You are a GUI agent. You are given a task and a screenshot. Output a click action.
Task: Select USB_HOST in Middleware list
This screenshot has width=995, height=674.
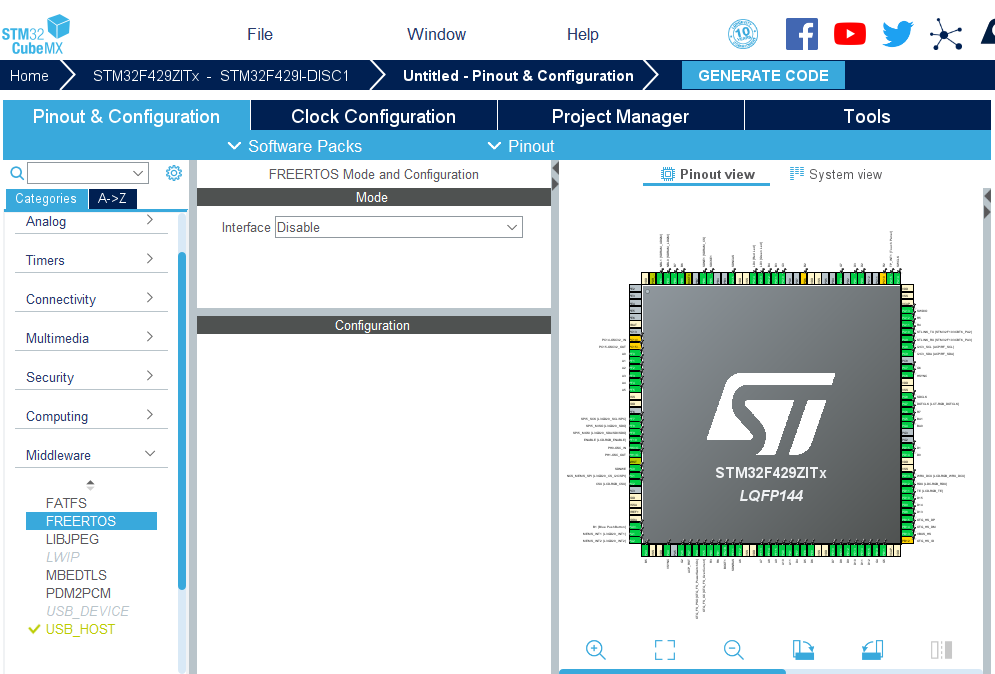click(80, 630)
